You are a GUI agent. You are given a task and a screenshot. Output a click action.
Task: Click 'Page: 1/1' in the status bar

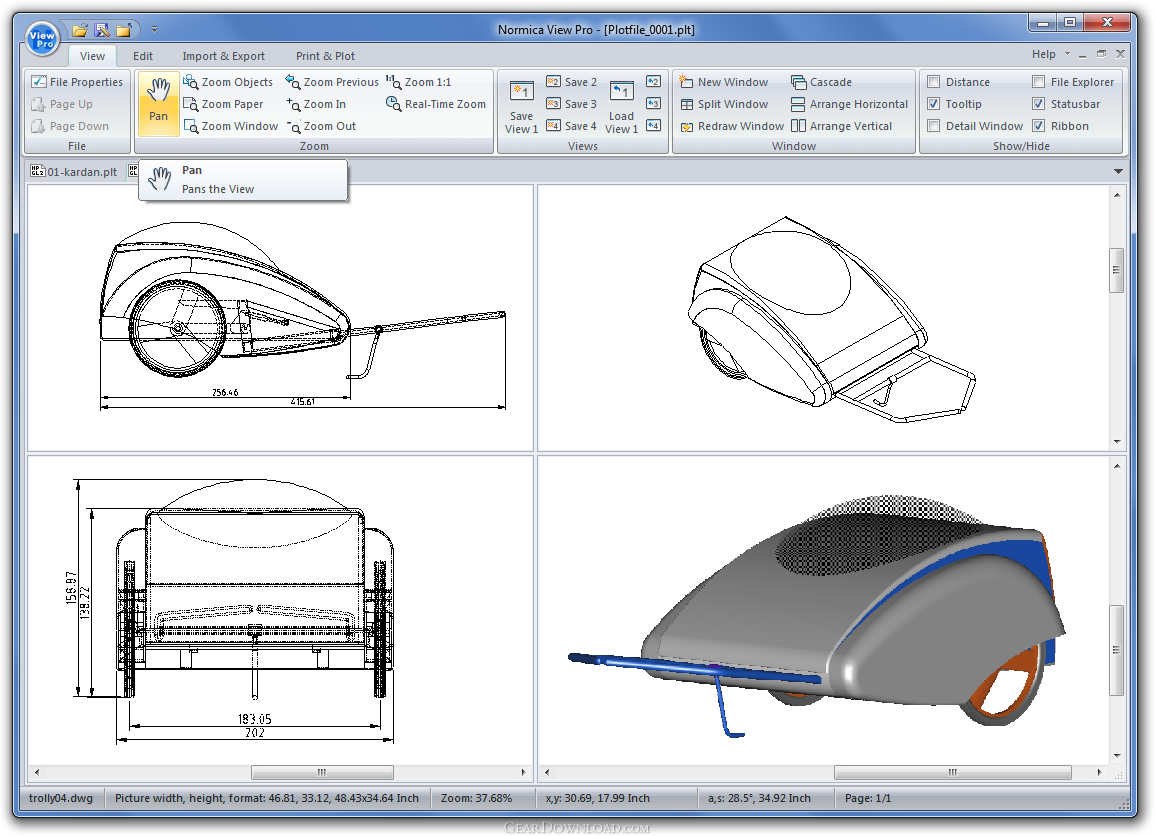(868, 798)
